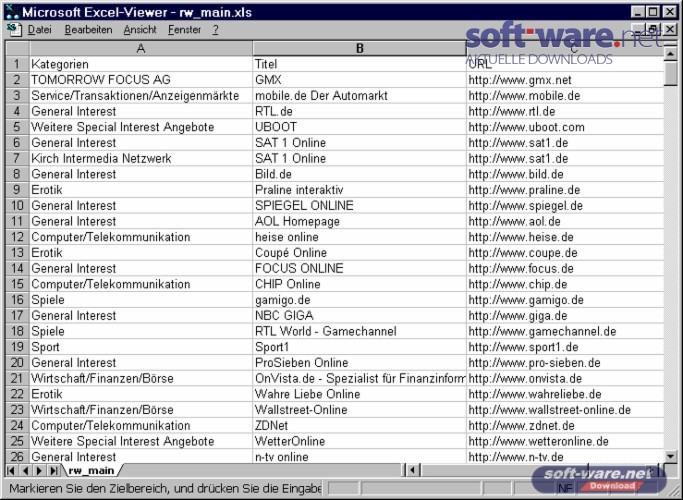
Task: Select NBC GIGA cell
Action: pyautogui.click(x=359, y=315)
